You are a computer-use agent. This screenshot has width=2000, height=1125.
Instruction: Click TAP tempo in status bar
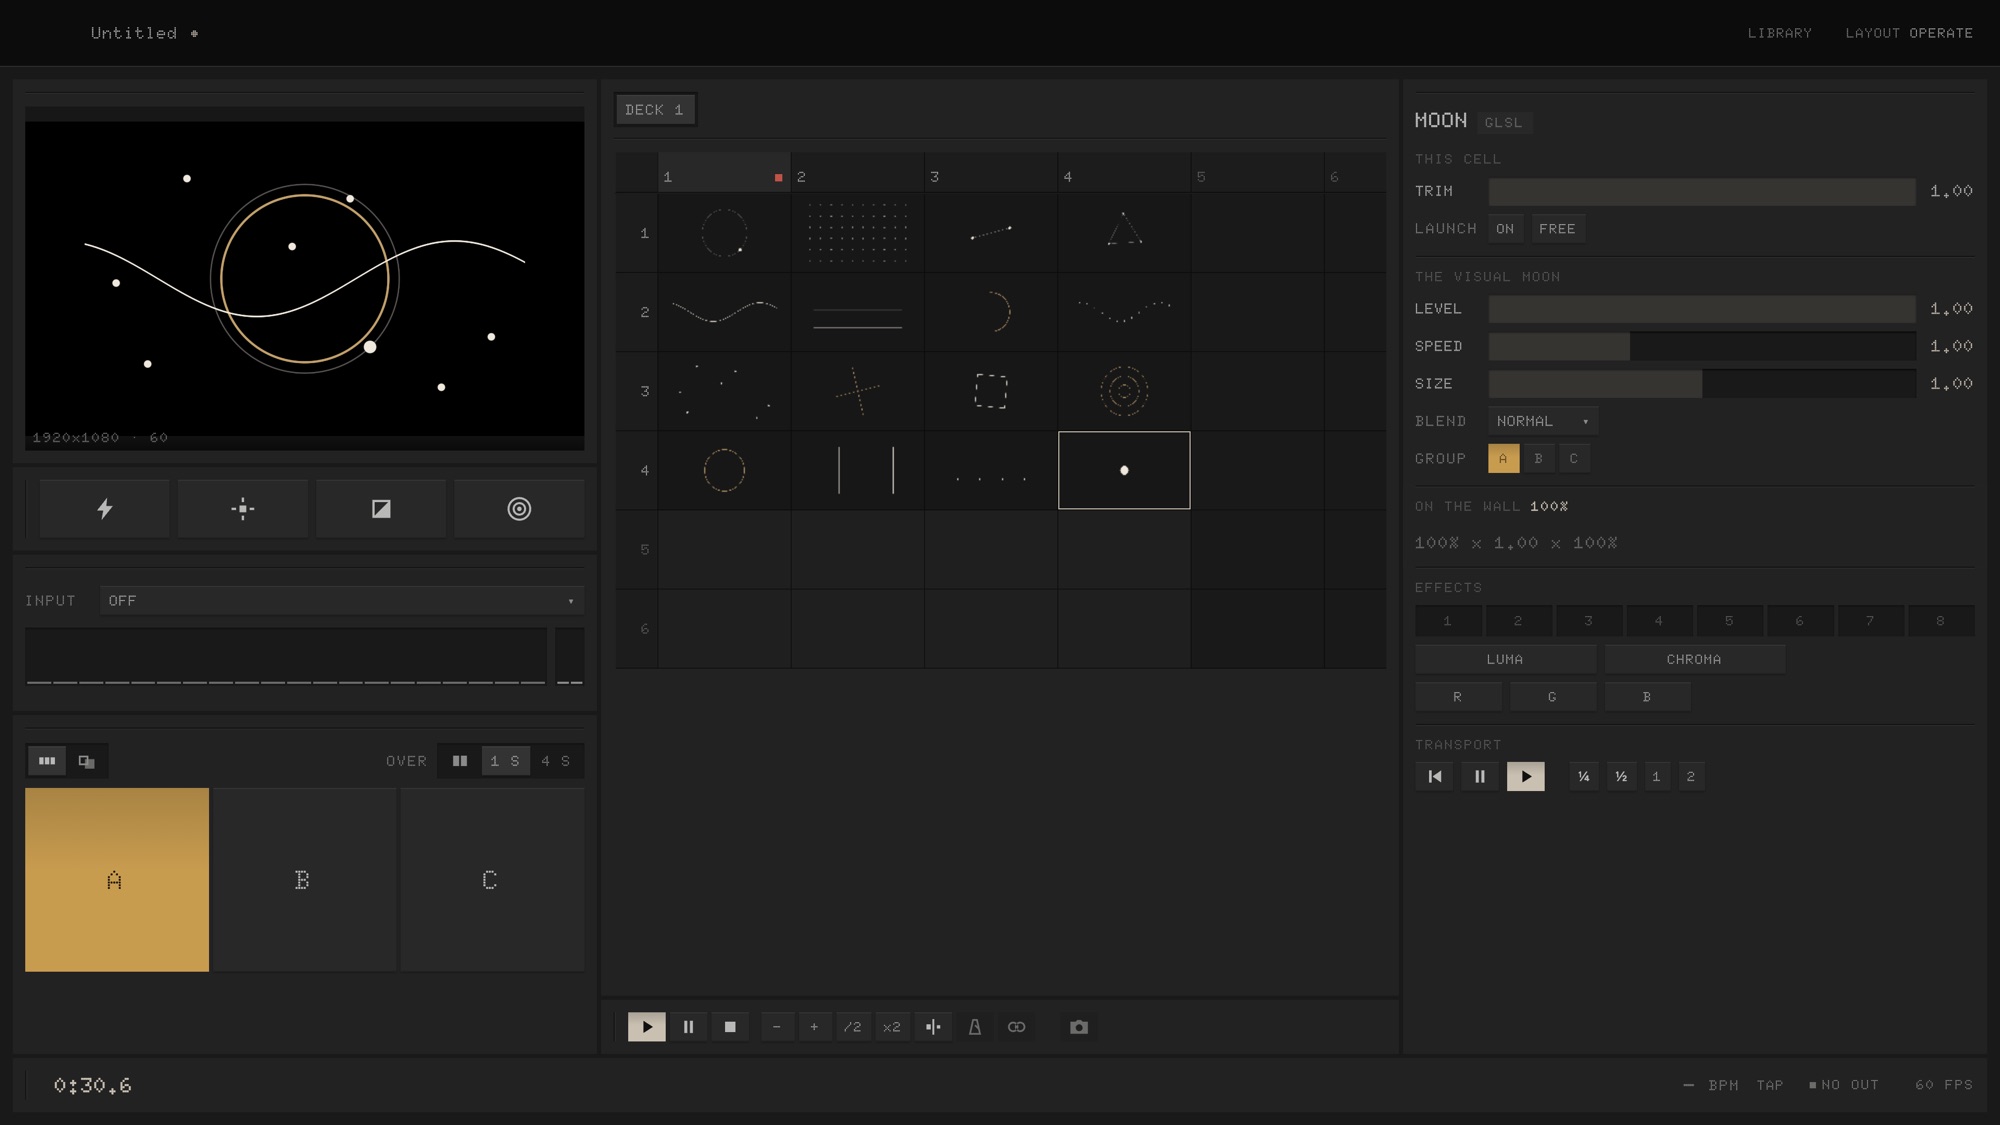pos(1770,1085)
